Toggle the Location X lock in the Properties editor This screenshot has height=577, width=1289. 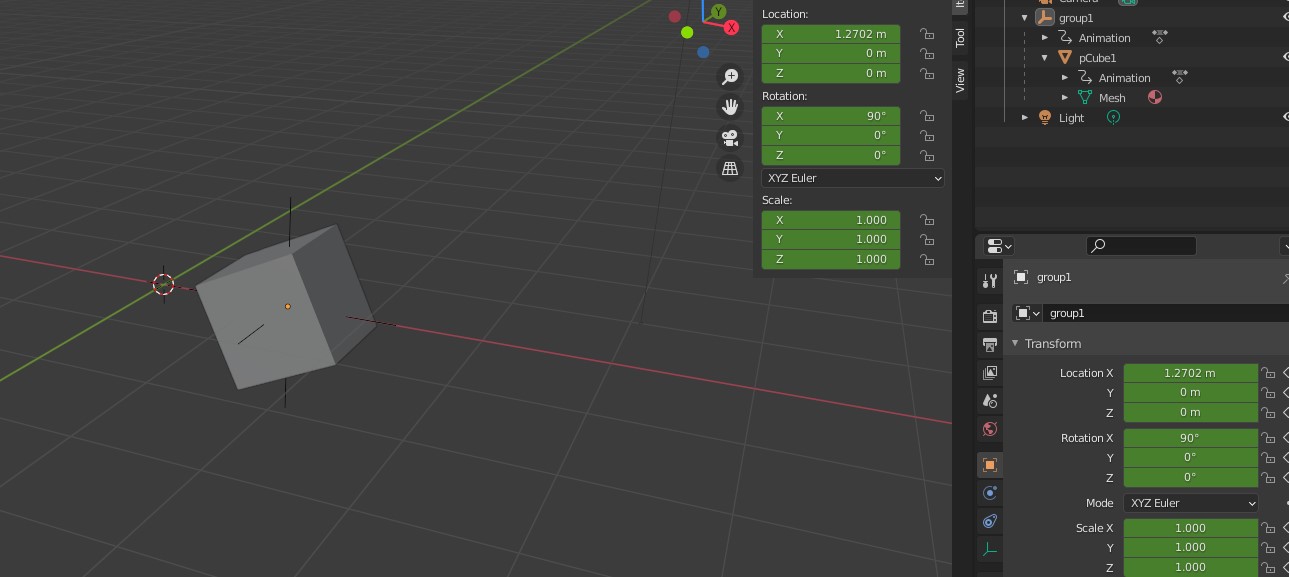tap(1268, 373)
